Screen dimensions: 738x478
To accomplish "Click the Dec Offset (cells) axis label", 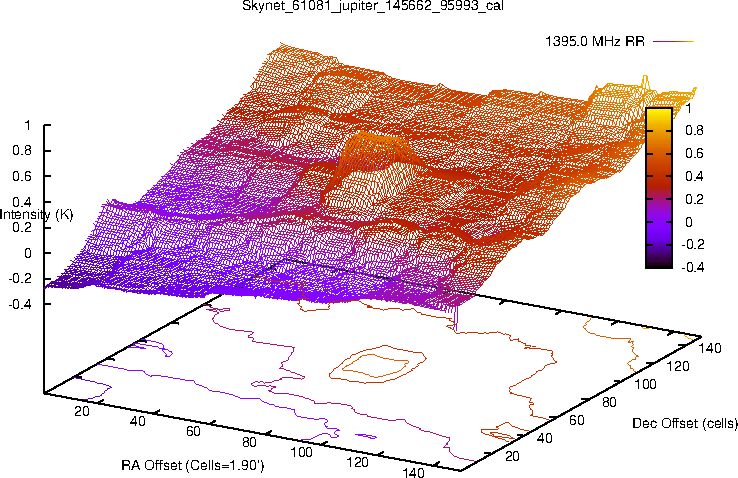I will click(x=685, y=423).
